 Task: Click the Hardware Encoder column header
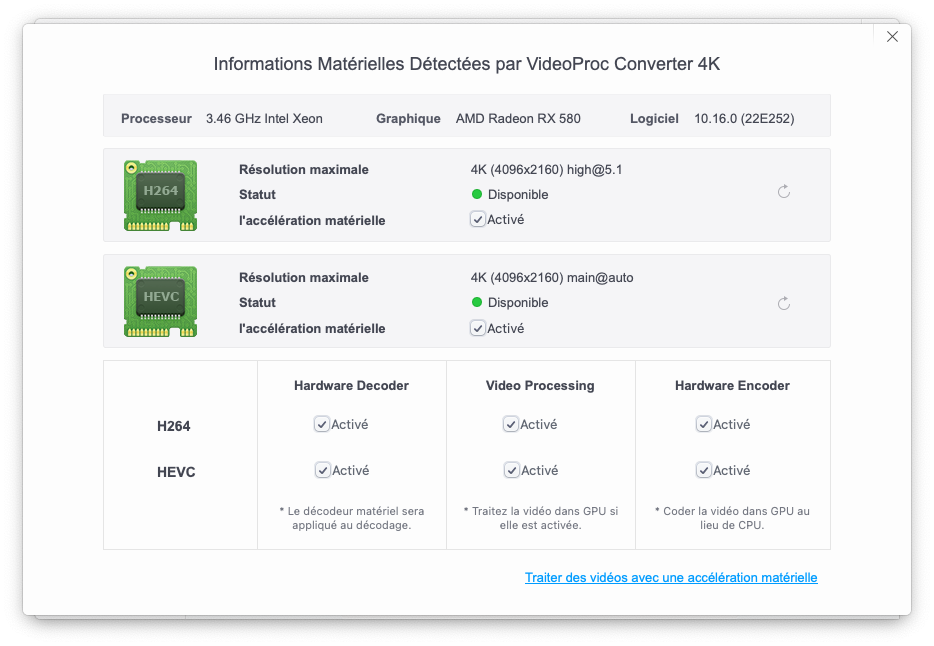coord(732,386)
